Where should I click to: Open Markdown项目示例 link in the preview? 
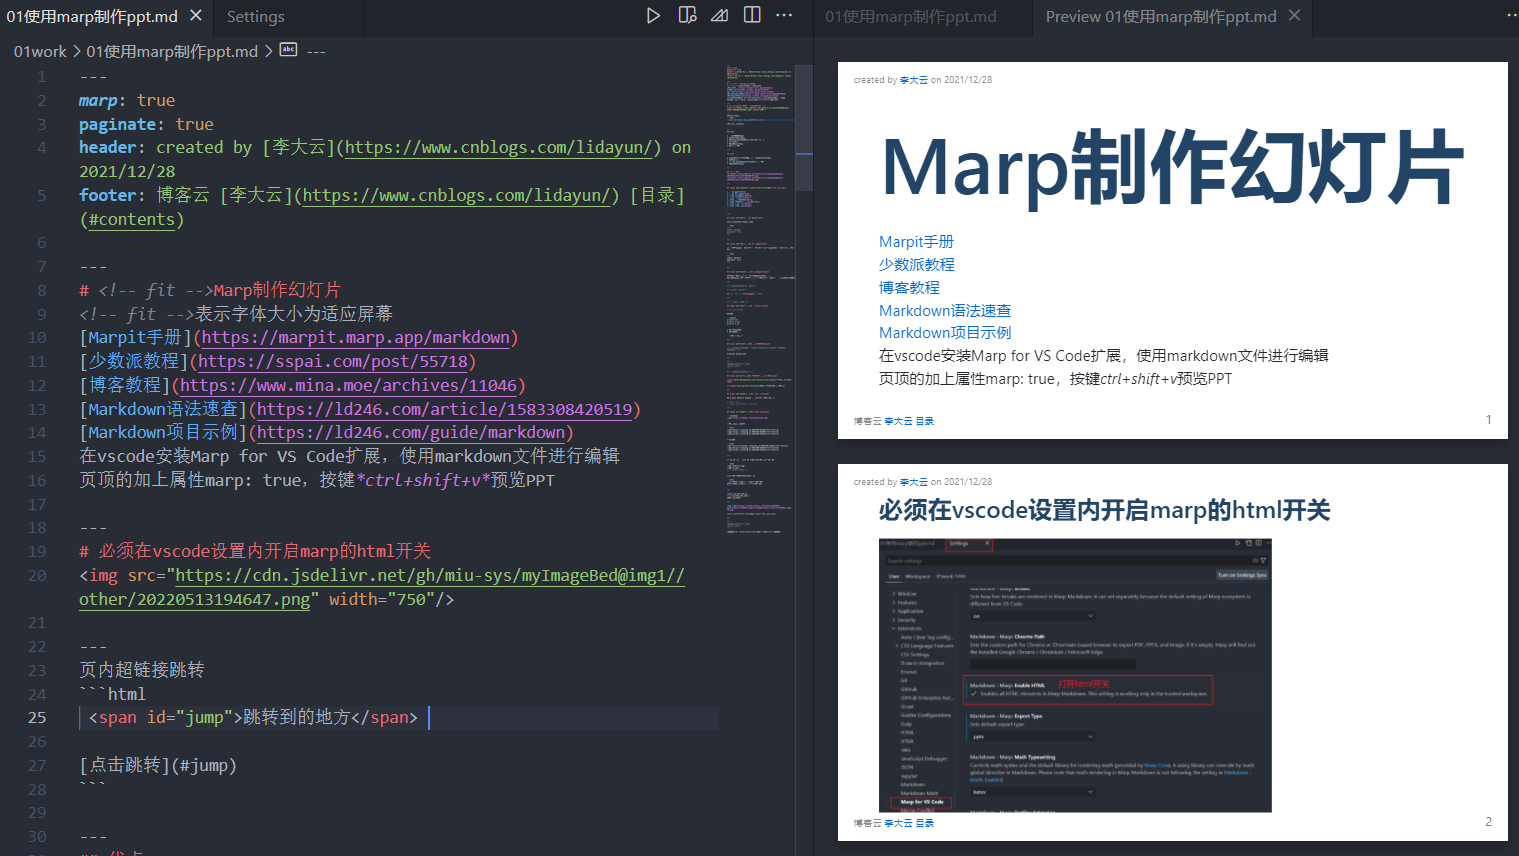pos(945,333)
